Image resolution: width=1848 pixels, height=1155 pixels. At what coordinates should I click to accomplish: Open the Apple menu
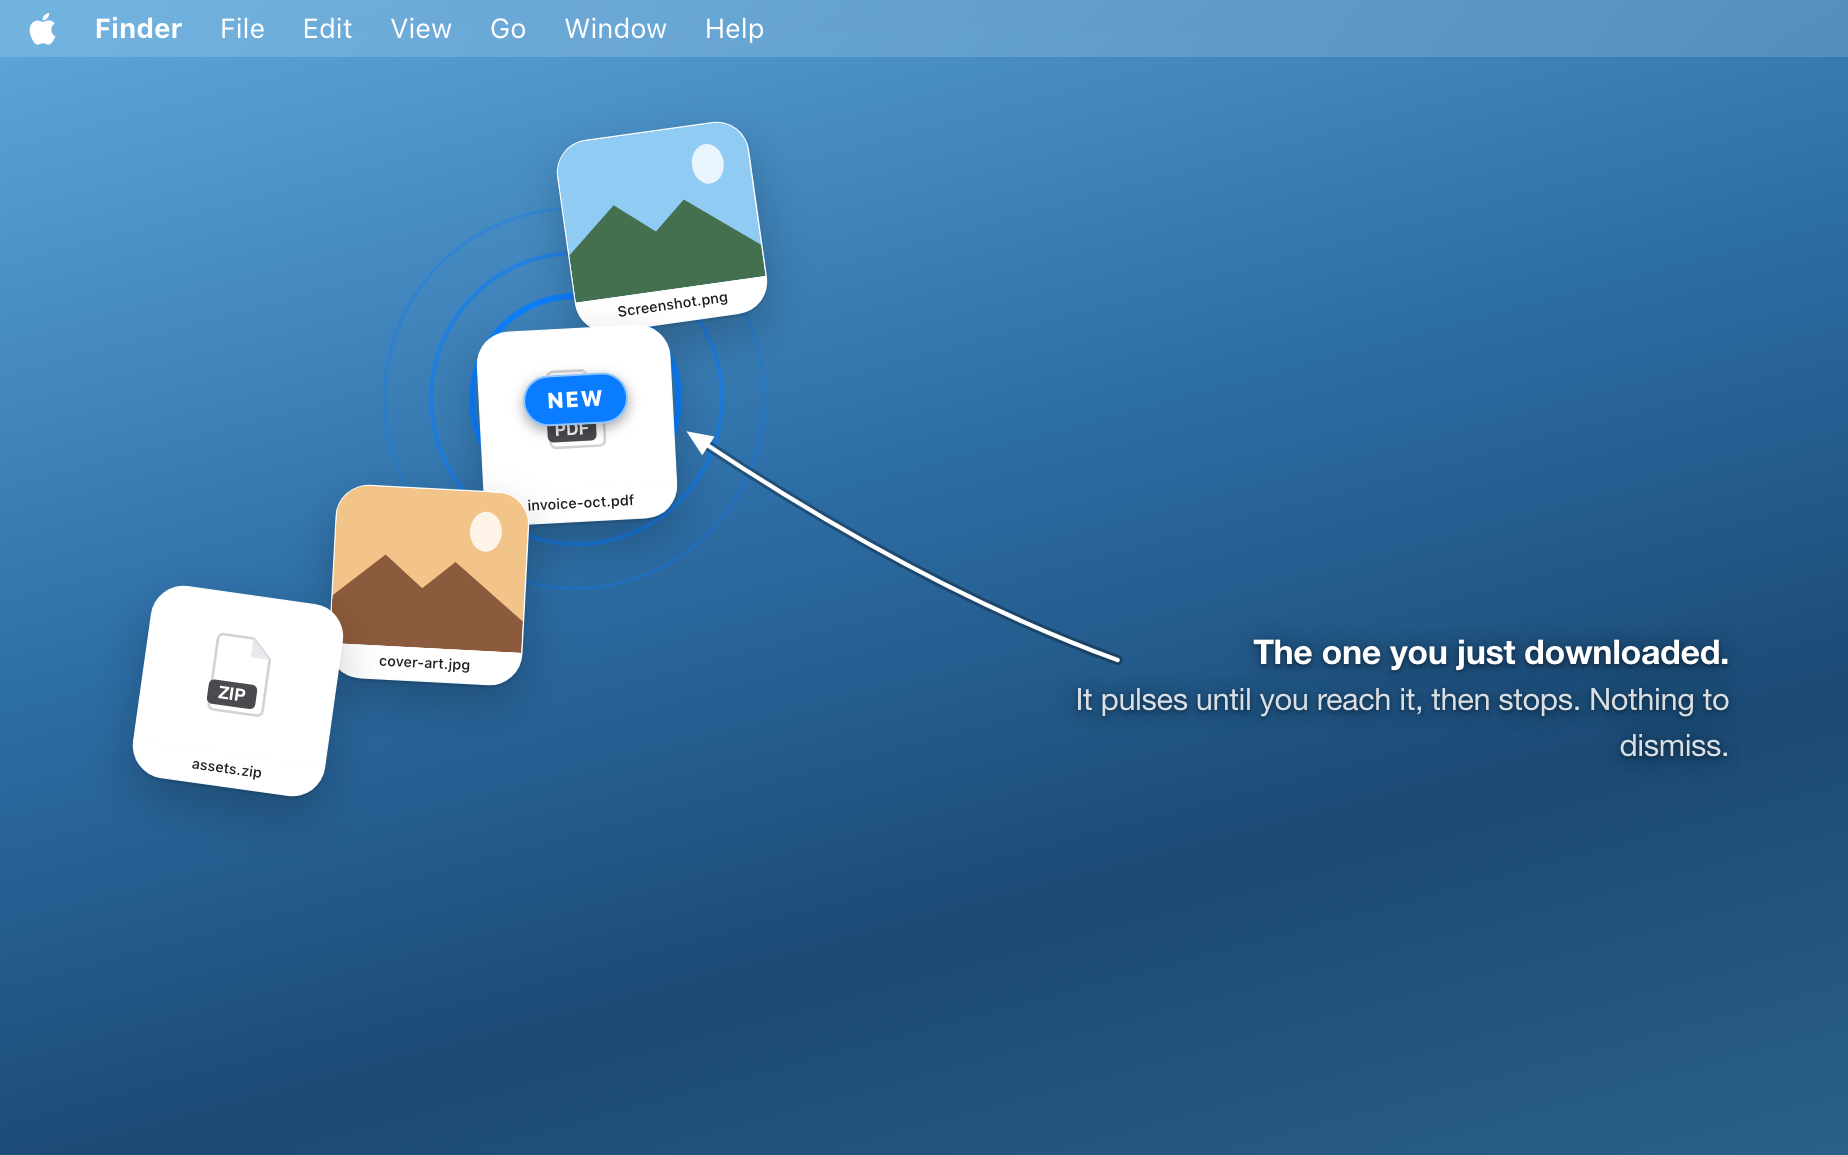pos(43,29)
